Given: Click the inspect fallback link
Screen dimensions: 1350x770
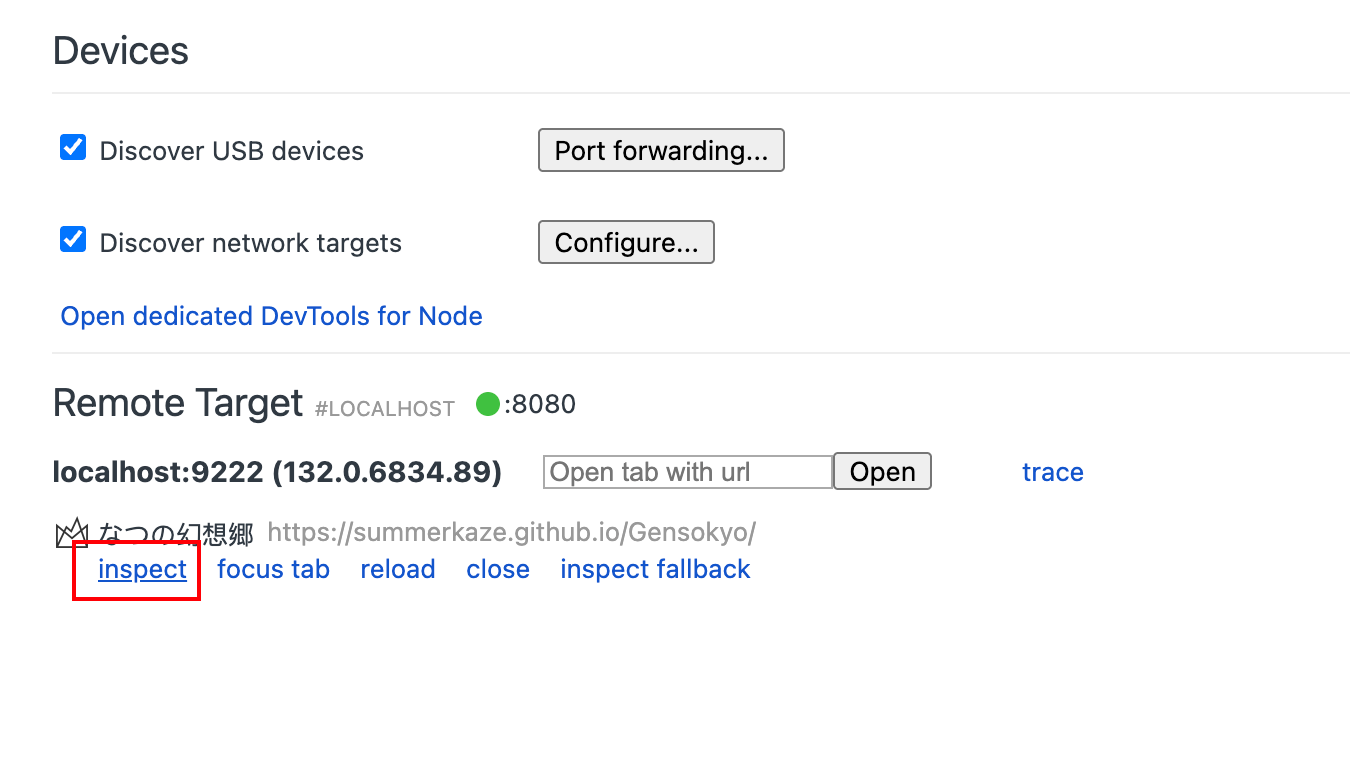Looking at the screenshot, I should tap(655, 569).
